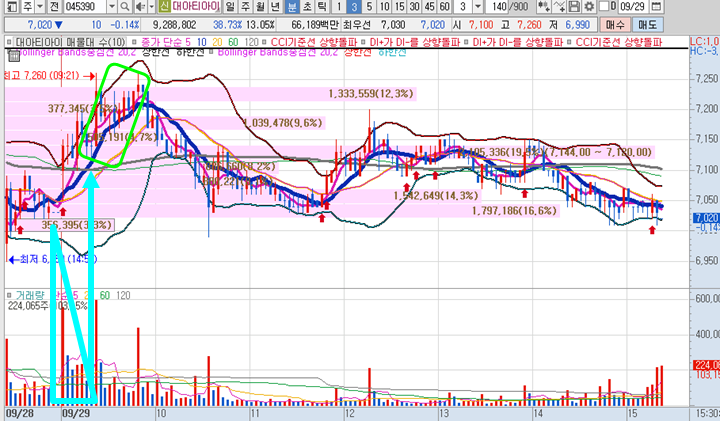
Task: Expand the interval value 3 dropdown
Action: click(x=478, y=6)
